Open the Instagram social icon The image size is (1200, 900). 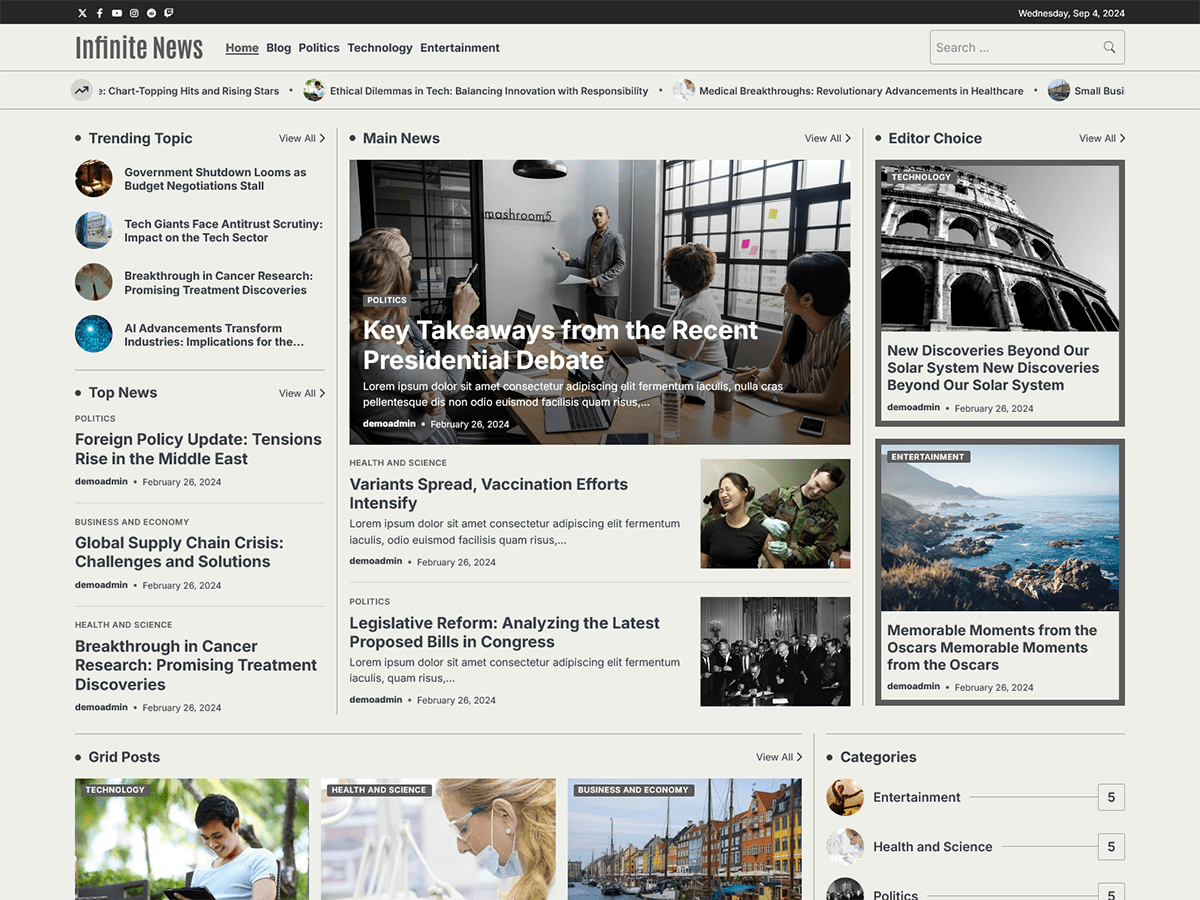134,12
